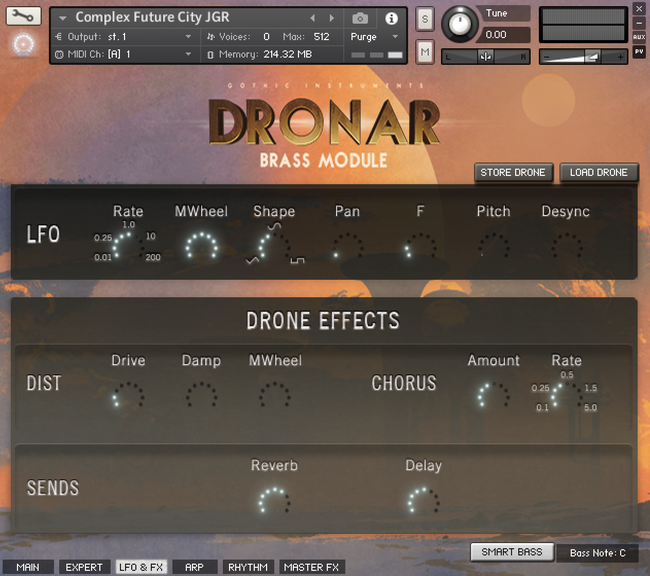
Task: Click the LFO sine wave shape icon
Action: coord(274,226)
